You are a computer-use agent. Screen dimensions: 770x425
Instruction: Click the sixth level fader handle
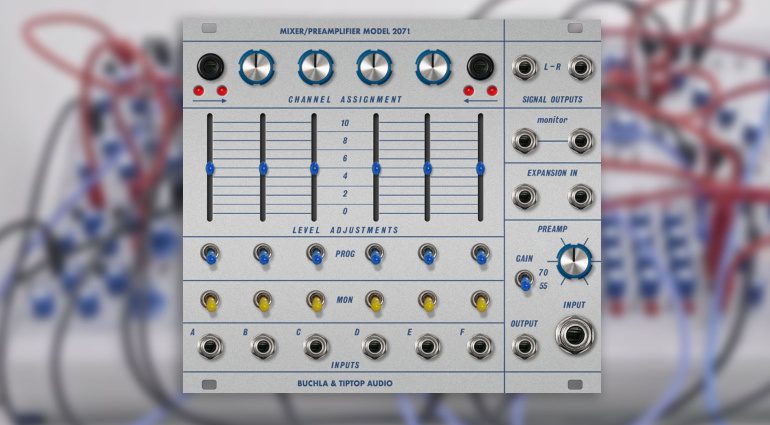click(x=480, y=169)
